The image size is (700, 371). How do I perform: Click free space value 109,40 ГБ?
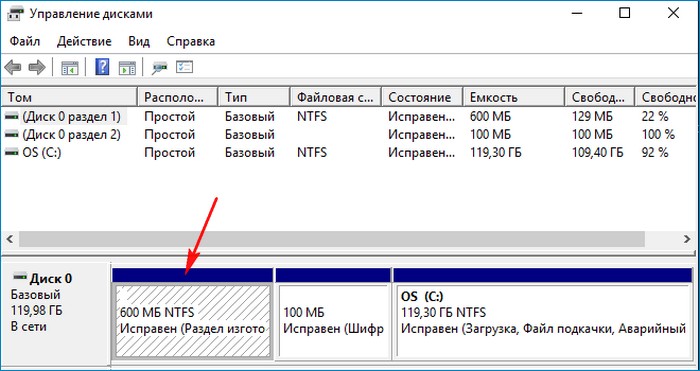598,153
